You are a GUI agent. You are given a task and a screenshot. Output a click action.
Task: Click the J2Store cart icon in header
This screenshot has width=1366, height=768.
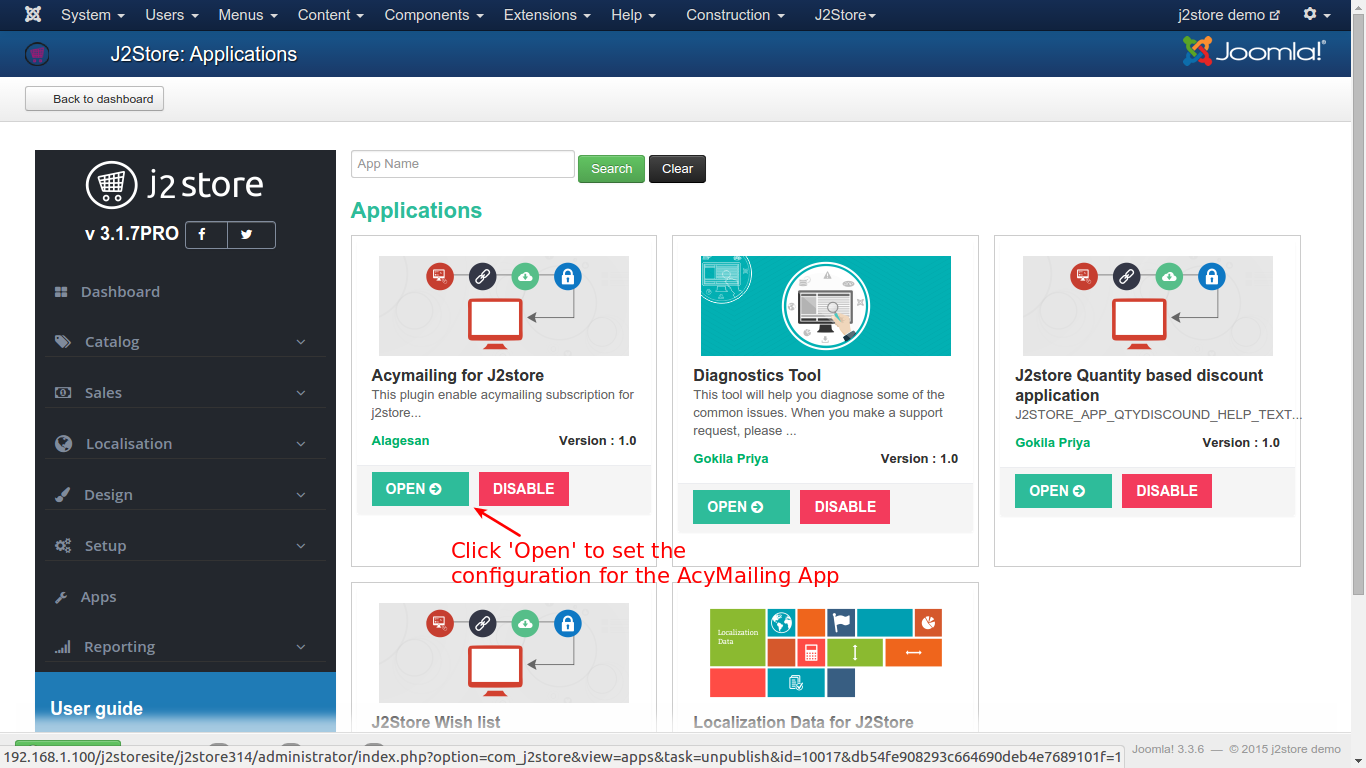point(37,54)
